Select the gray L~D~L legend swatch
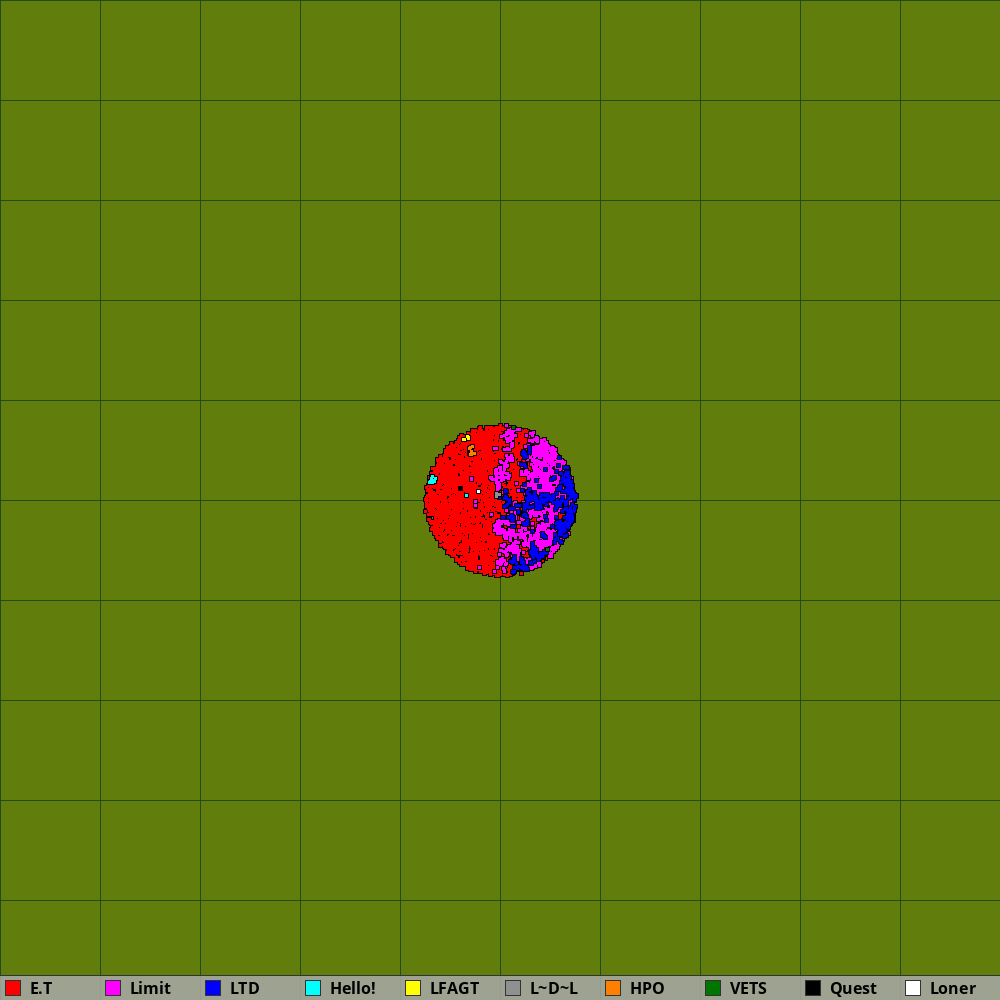The width and height of the screenshot is (1000, 1000). coord(513,988)
